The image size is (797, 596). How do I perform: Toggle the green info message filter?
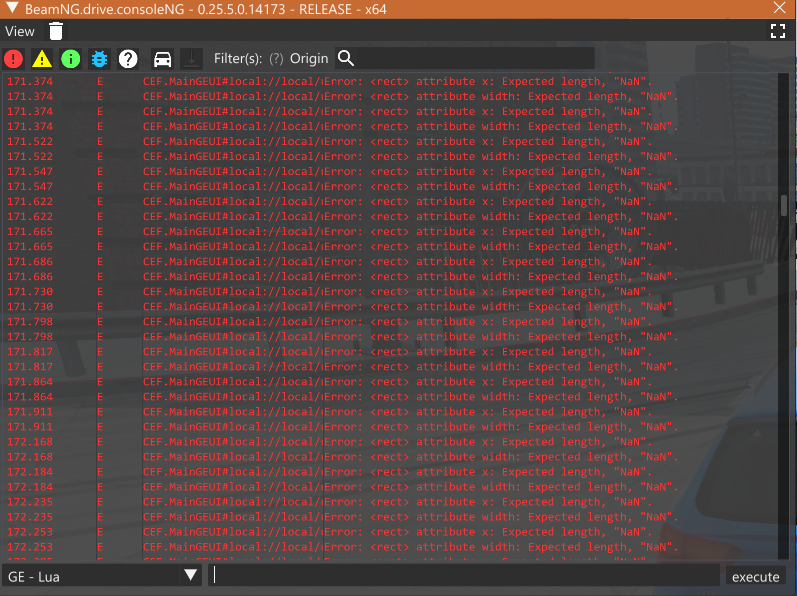tap(71, 59)
